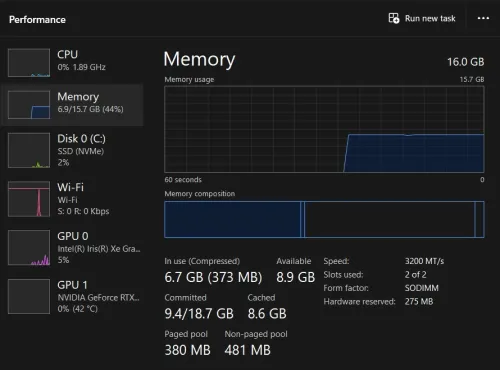500x370 pixels.
Task: Select the CPU mini graph thumbnail
Action: 29,63
